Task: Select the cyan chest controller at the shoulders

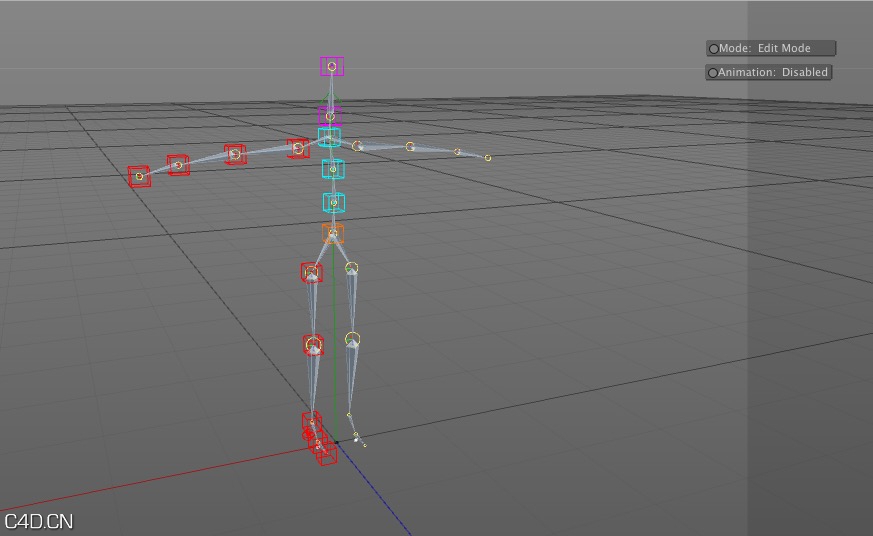Action: click(330, 137)
